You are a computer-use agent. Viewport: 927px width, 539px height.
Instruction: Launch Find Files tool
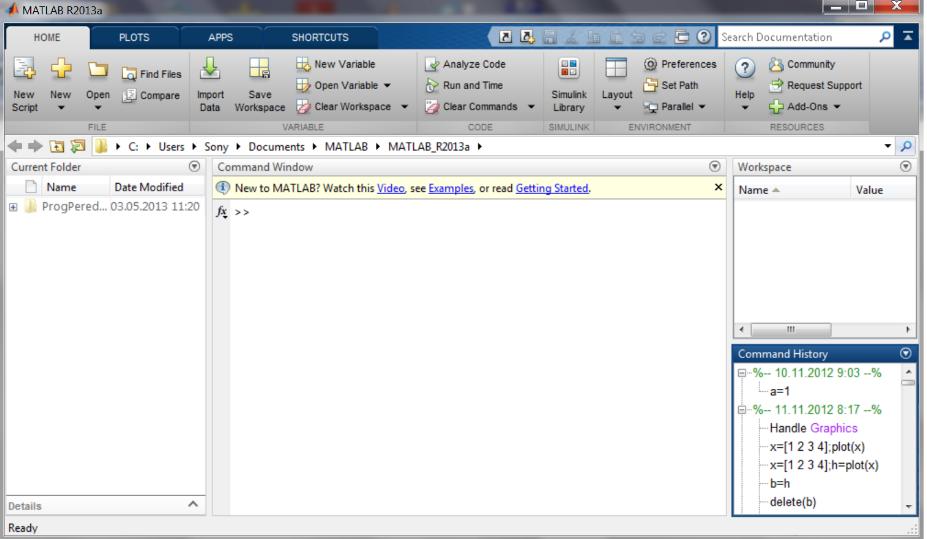pyautogui.click(x=152, y=74)
